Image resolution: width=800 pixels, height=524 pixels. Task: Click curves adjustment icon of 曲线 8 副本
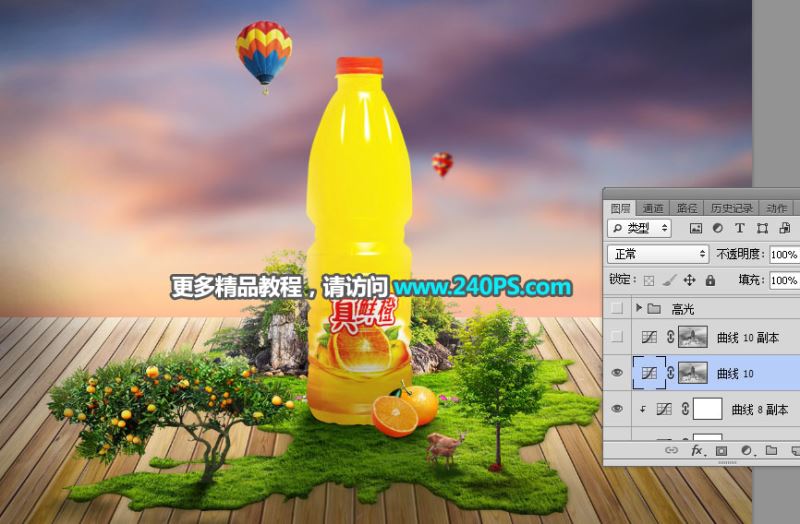coord(664,409)
